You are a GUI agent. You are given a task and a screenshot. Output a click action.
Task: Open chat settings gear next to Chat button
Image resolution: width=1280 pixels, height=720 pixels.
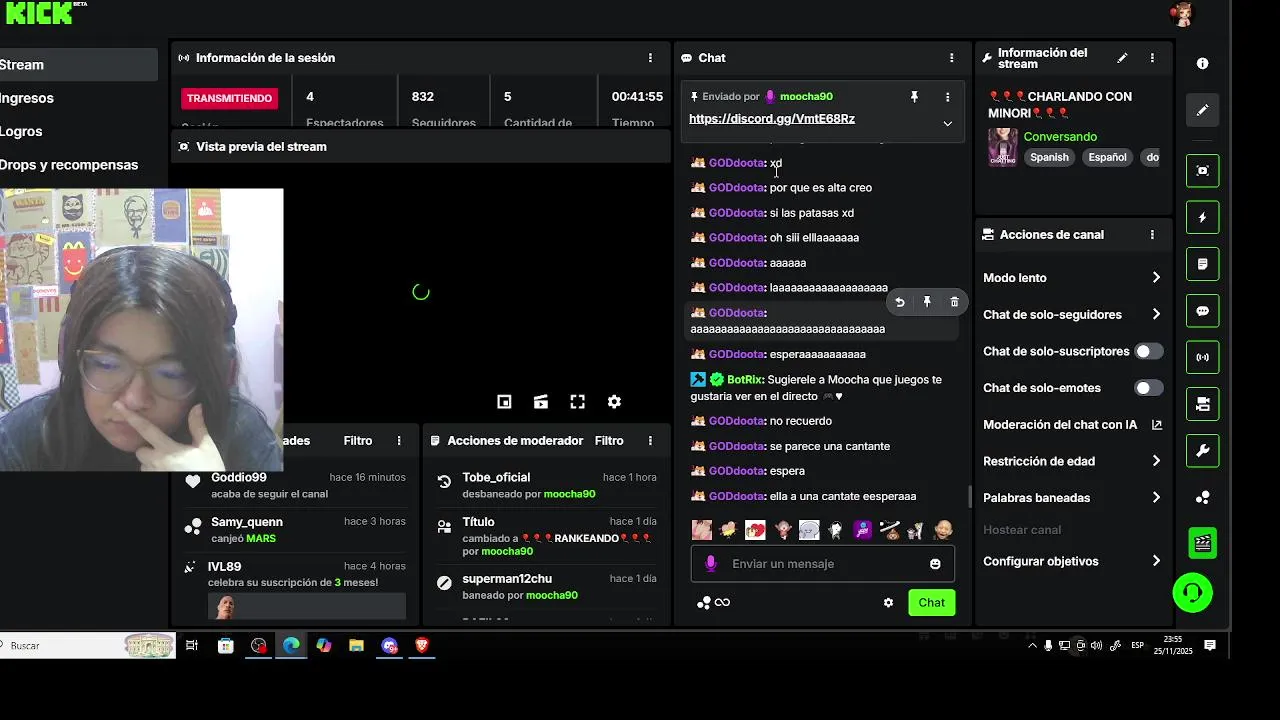(888, 603)
